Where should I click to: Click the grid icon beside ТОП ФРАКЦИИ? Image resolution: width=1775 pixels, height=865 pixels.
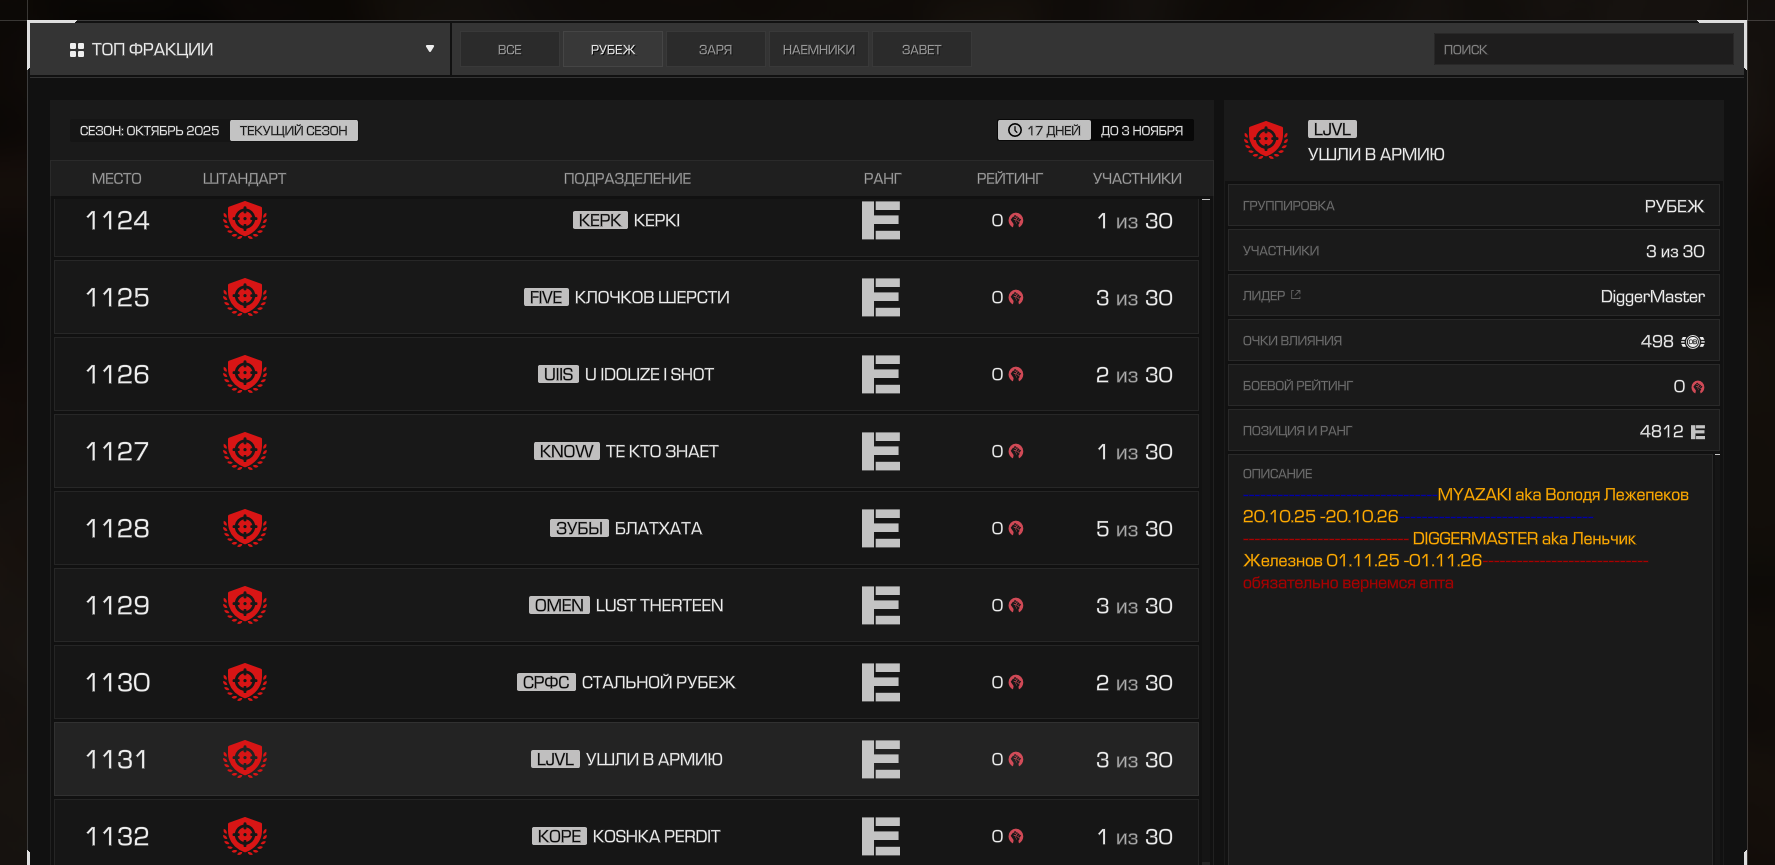click(x=77, y=50)
